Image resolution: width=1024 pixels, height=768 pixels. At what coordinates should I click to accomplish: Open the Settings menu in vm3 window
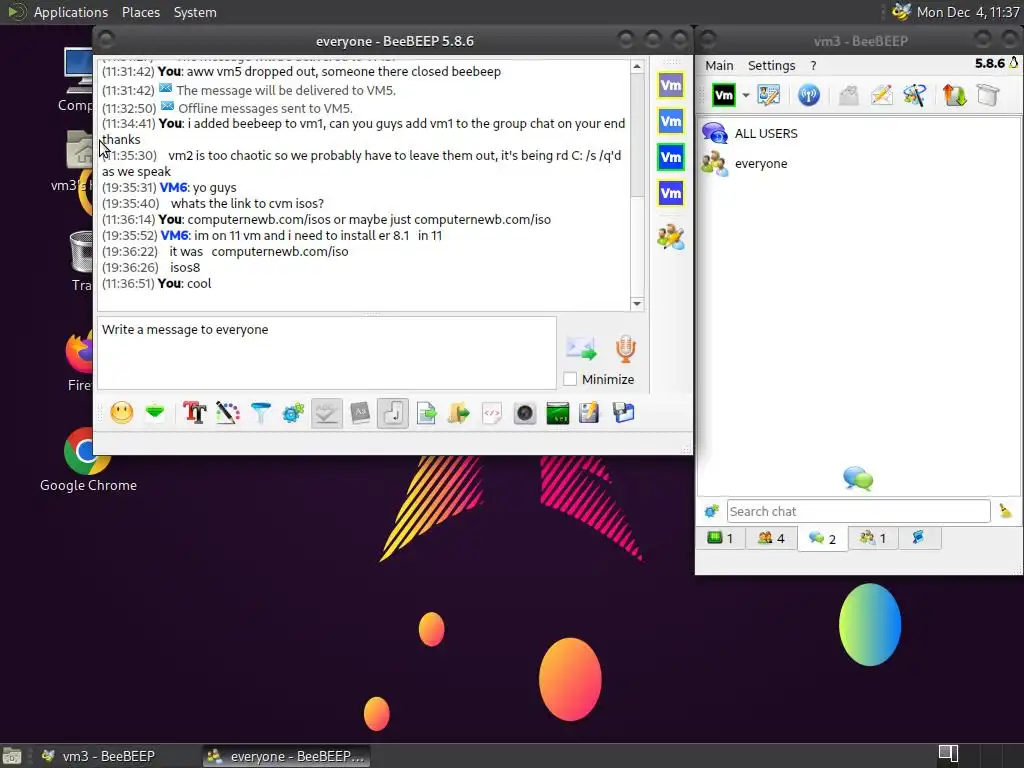[771, 65]
